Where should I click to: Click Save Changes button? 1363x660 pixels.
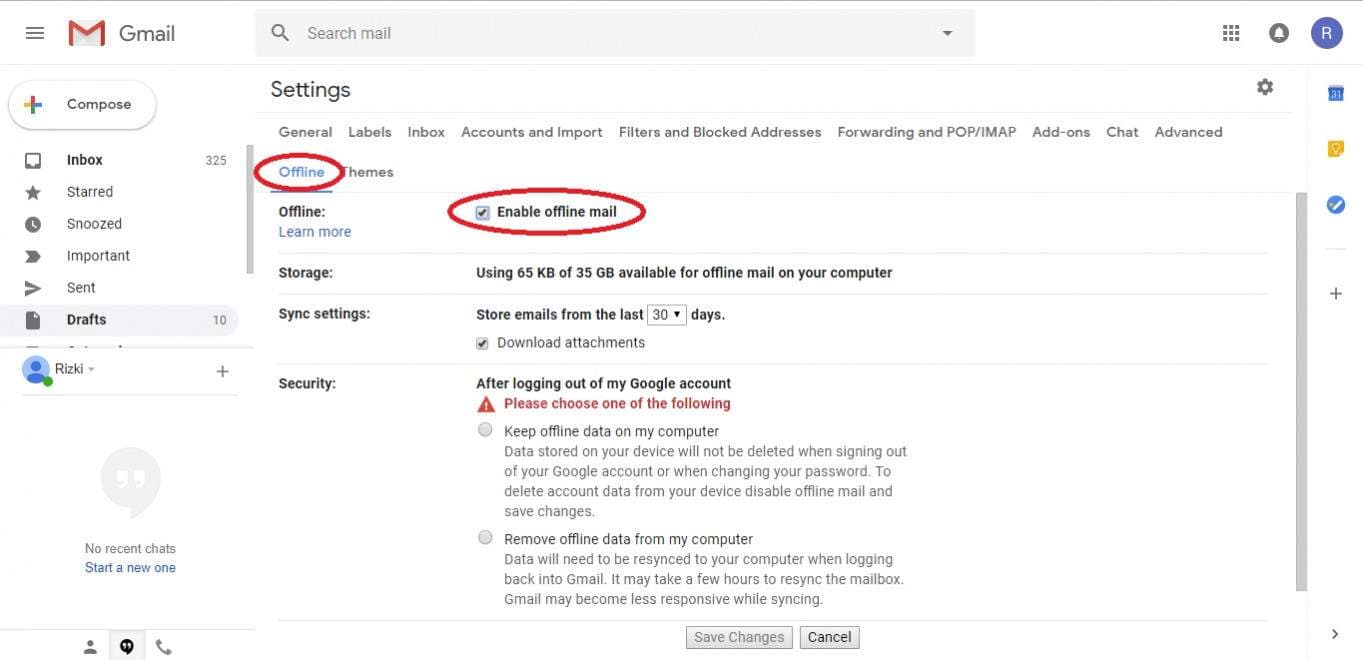point(739,638)
